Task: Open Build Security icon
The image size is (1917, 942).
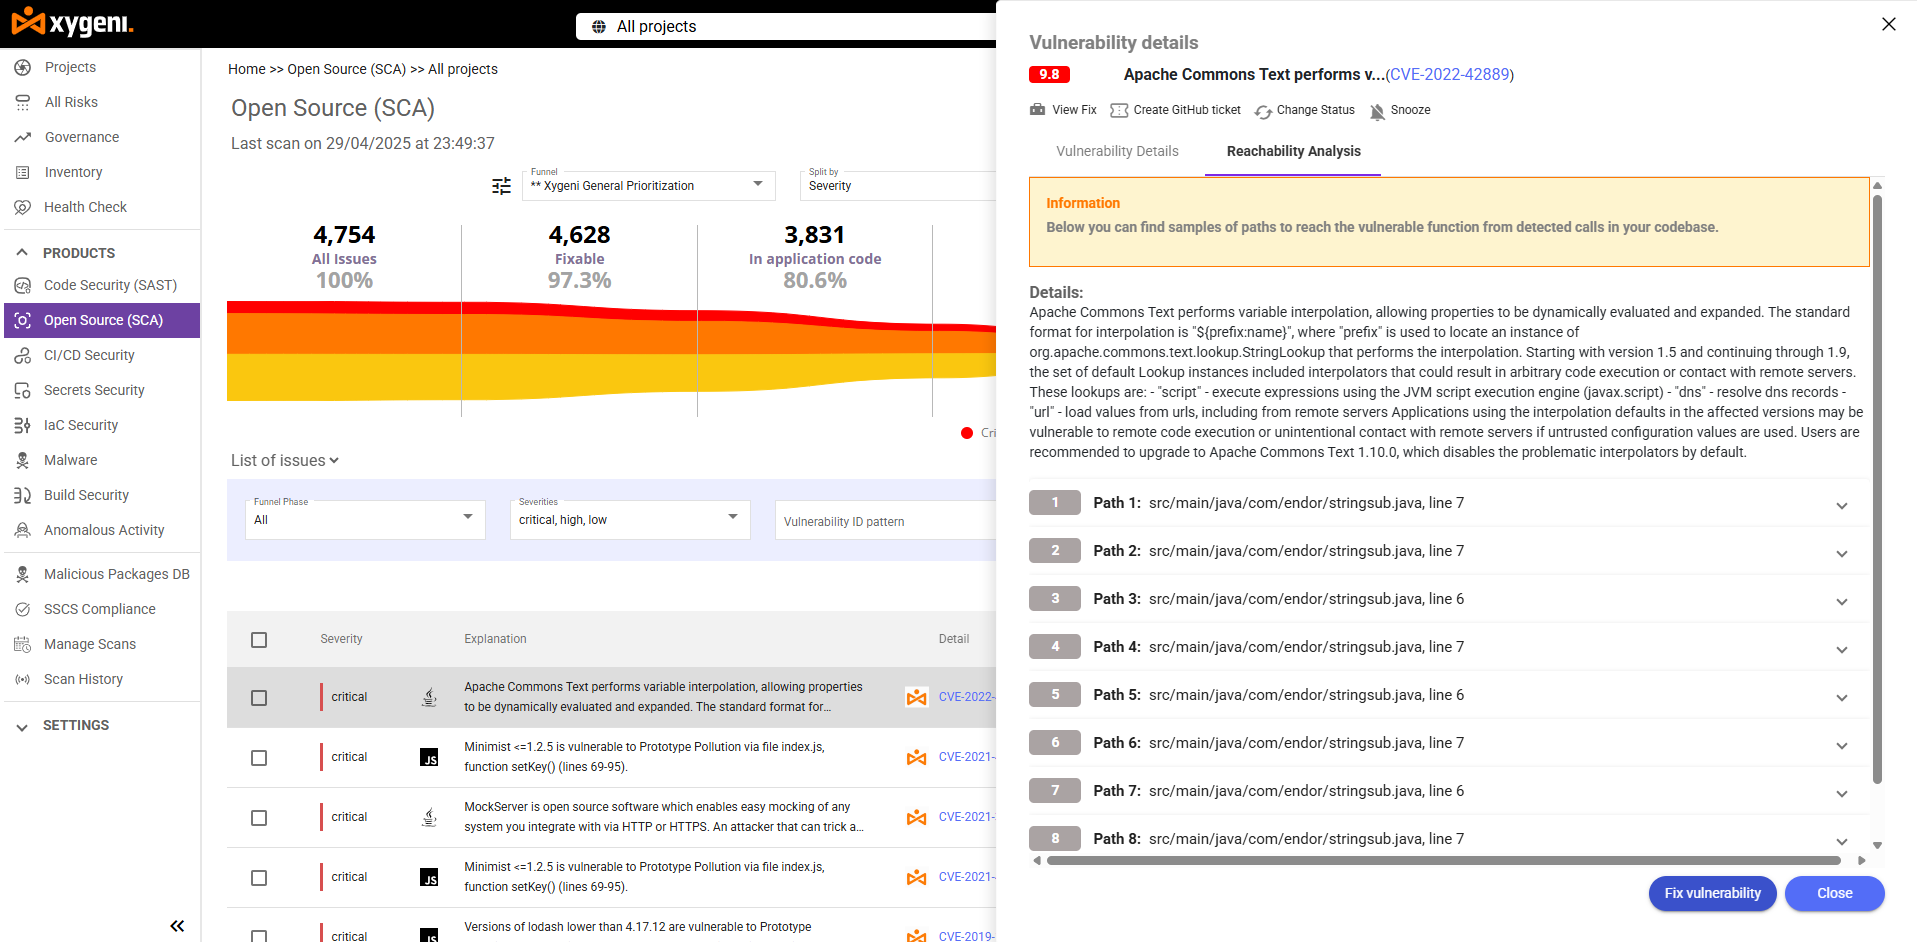Action: click(x=22, y=495)
